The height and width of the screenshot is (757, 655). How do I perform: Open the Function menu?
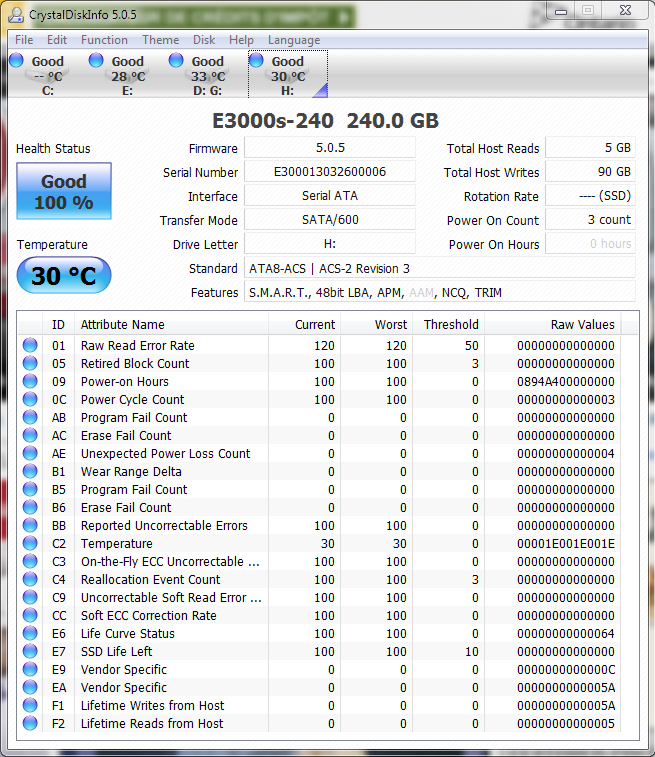coord(104,40)
